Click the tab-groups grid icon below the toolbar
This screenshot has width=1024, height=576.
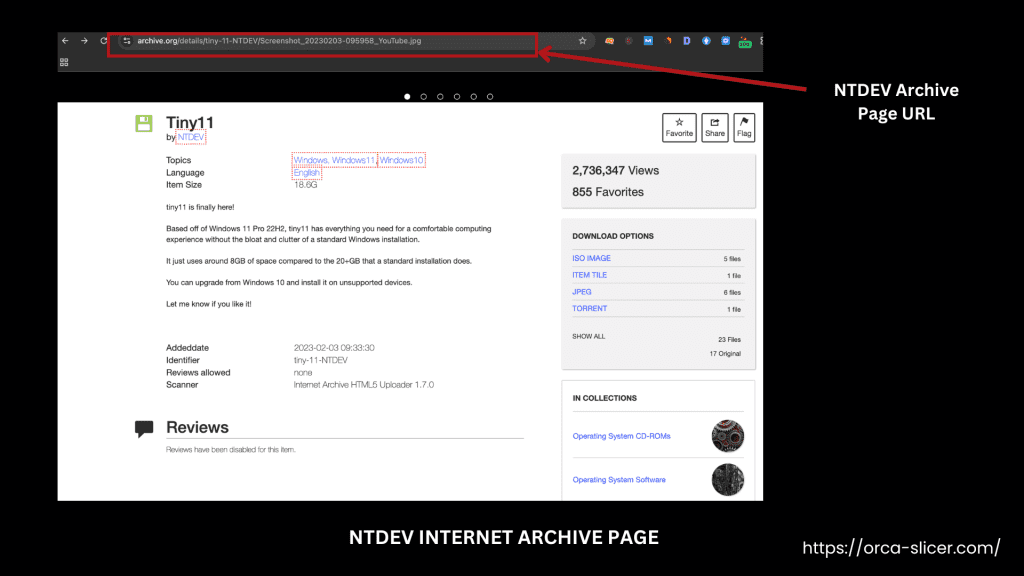63,62
